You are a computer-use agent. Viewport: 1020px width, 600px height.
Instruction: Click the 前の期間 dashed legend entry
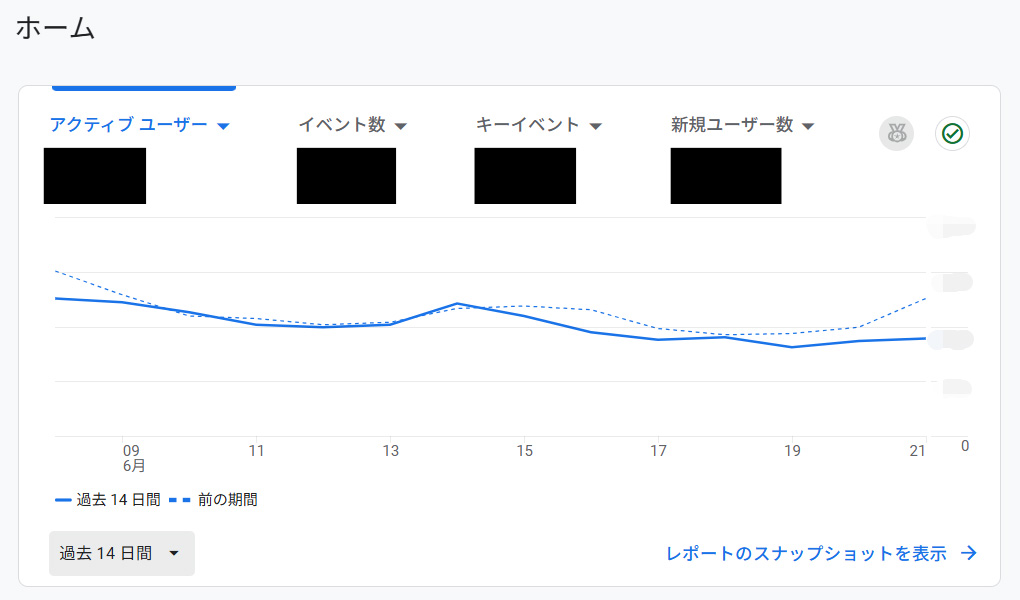click(x=213, y=500)
